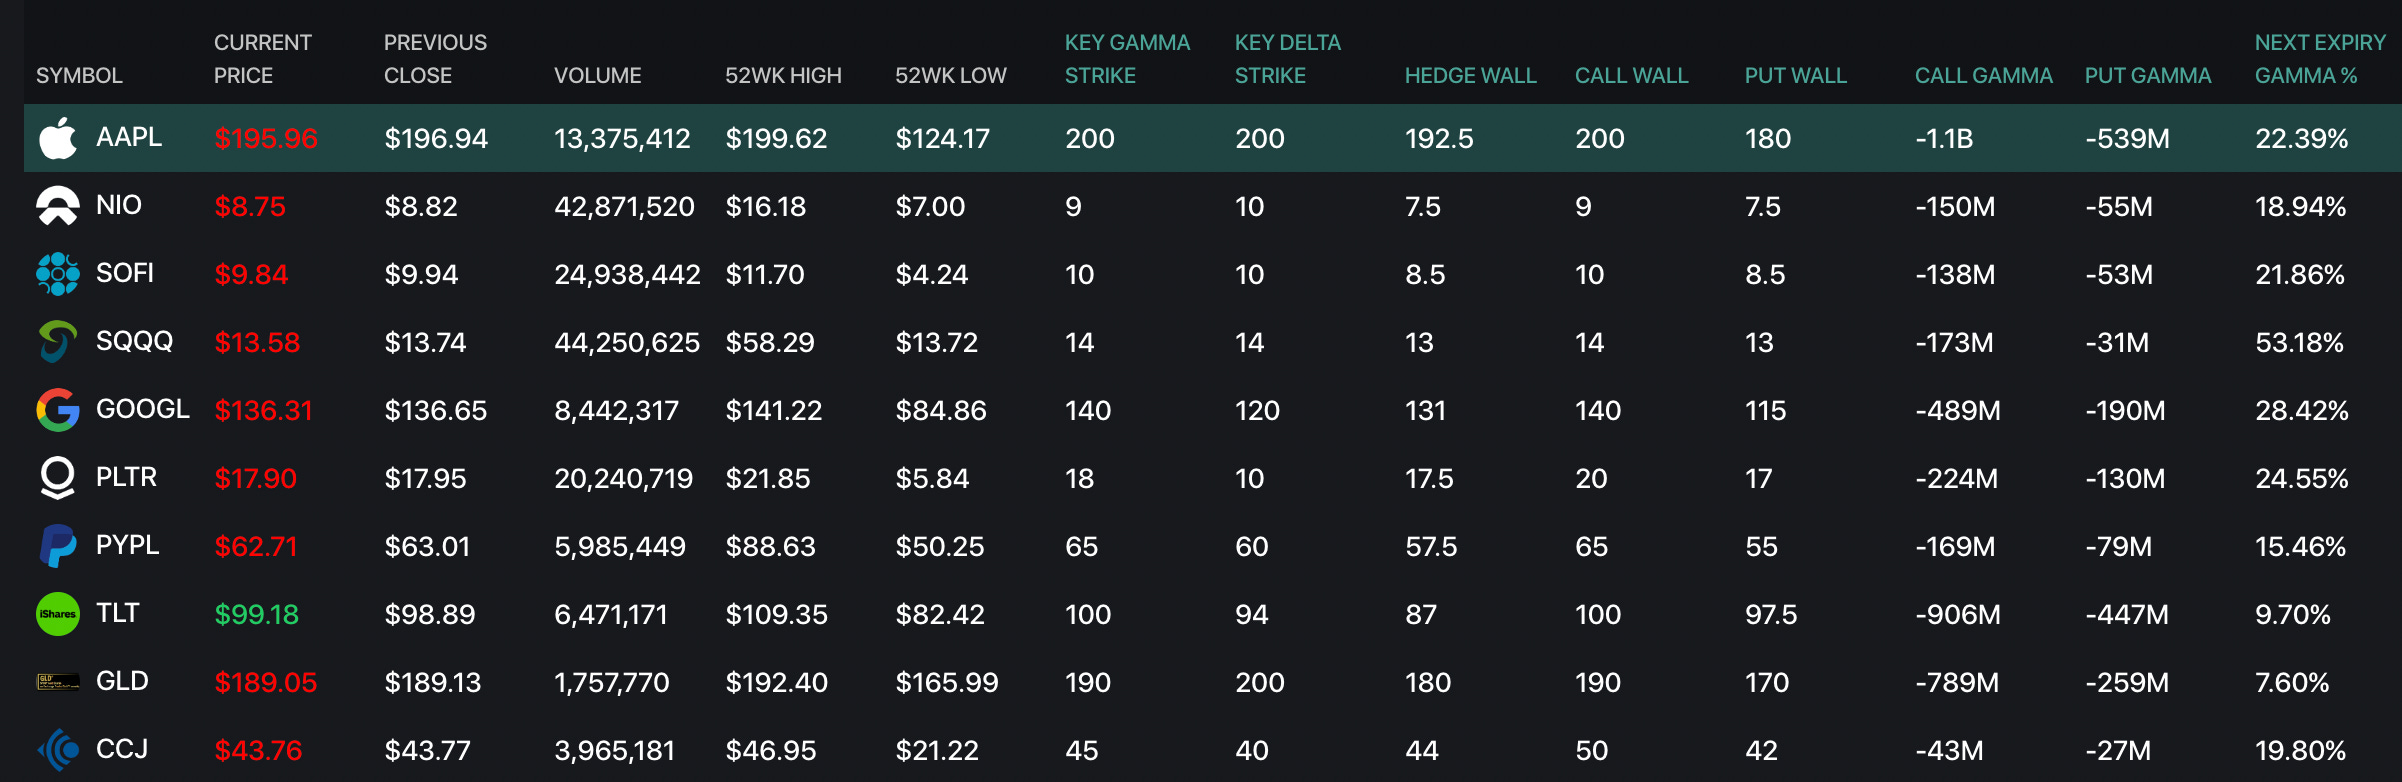Image resolution: width=2402 pixels, height=782 pixels.
Task: Click the PUT GAMMA column header
Action: coord(2147,76)
